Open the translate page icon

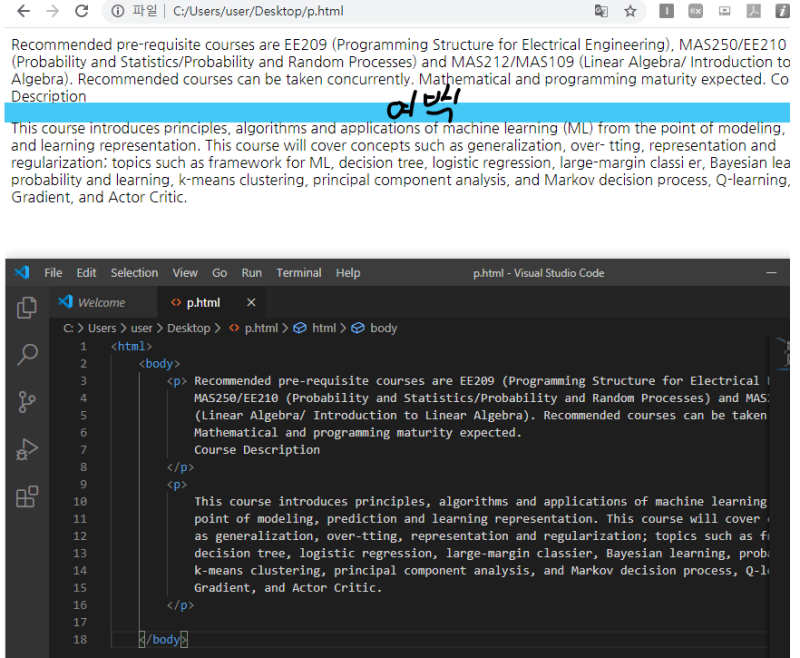601,11
